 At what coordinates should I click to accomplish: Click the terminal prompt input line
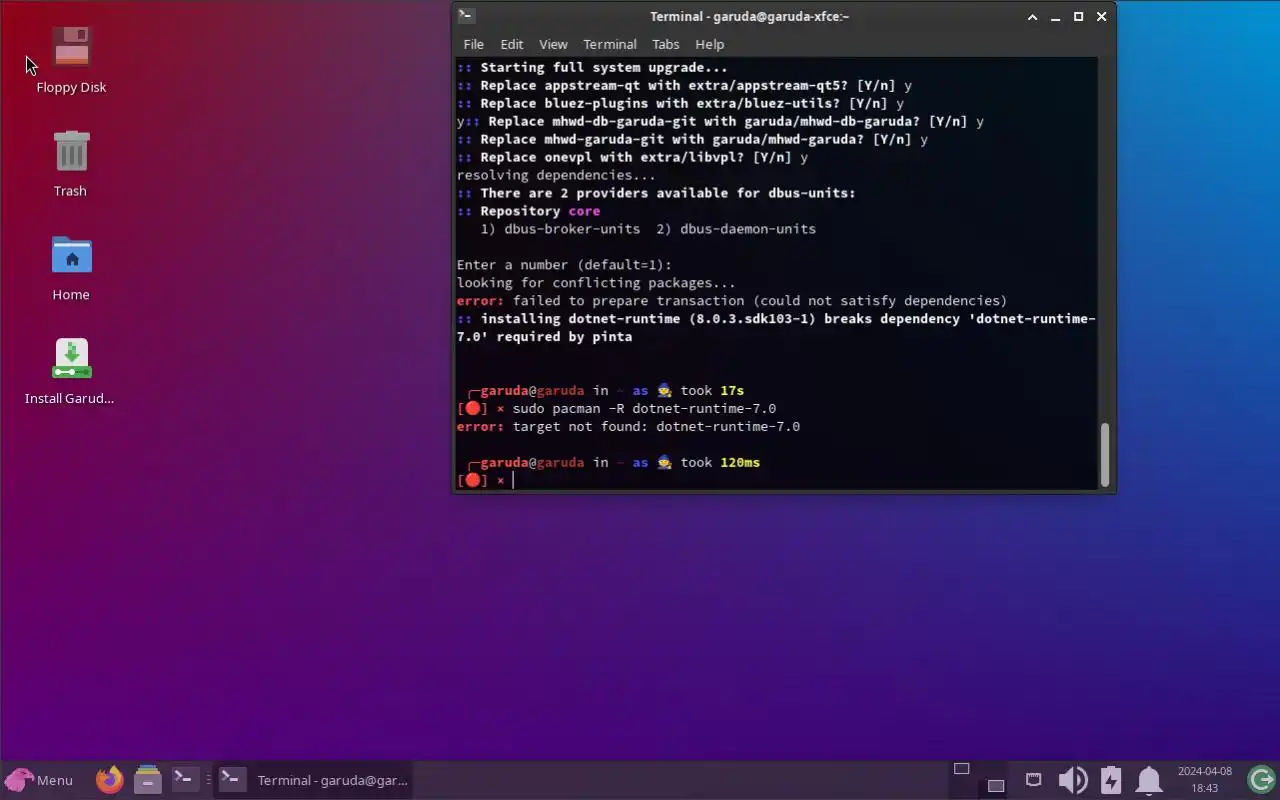coord(776,480)
